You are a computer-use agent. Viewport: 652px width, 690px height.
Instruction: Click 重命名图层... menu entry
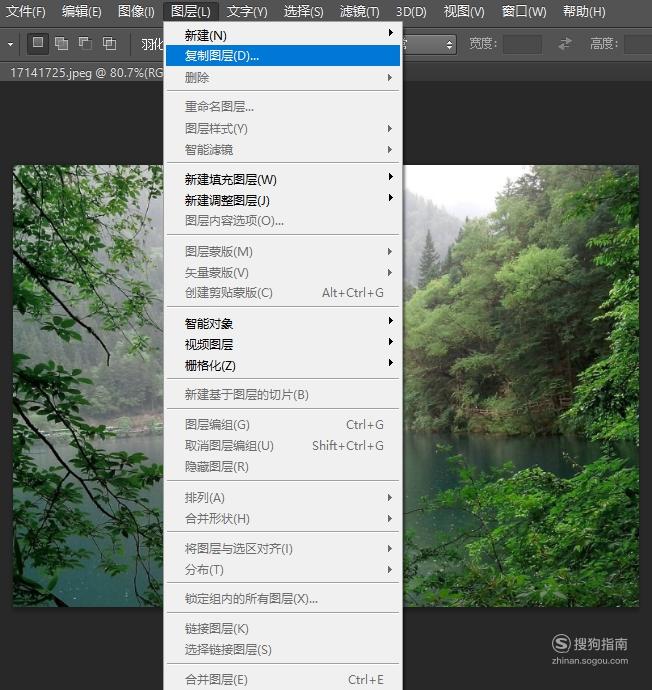tap(283, 106)
